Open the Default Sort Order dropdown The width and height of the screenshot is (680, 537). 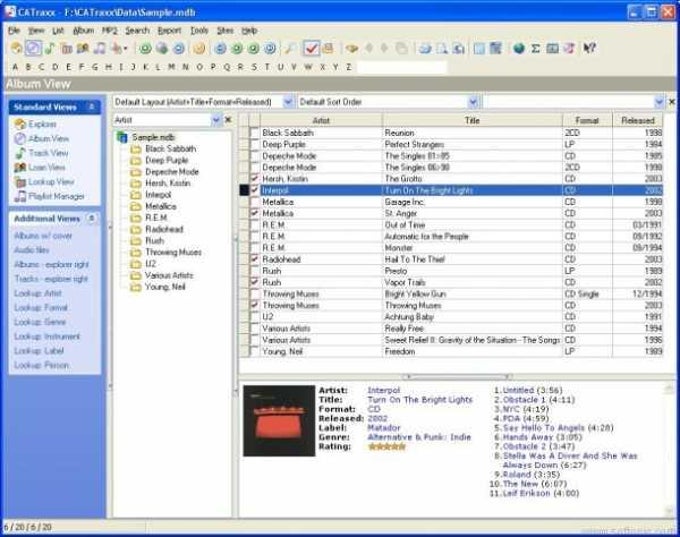(x=473, y=102)
